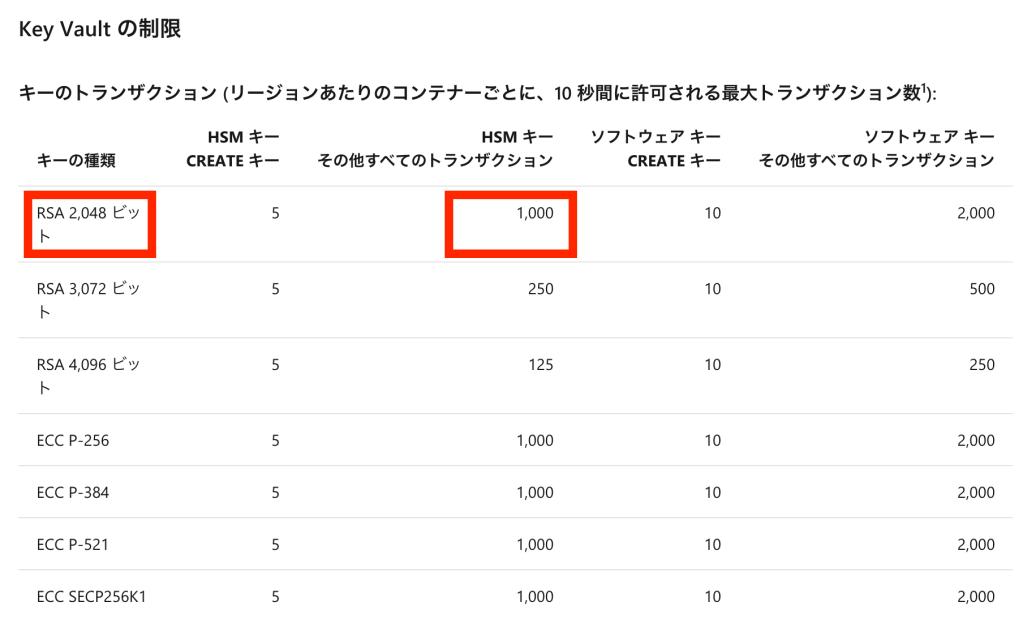Select the "キーの種類" column header
Viewport: 1023px width, 628px height.
[75, 160]
